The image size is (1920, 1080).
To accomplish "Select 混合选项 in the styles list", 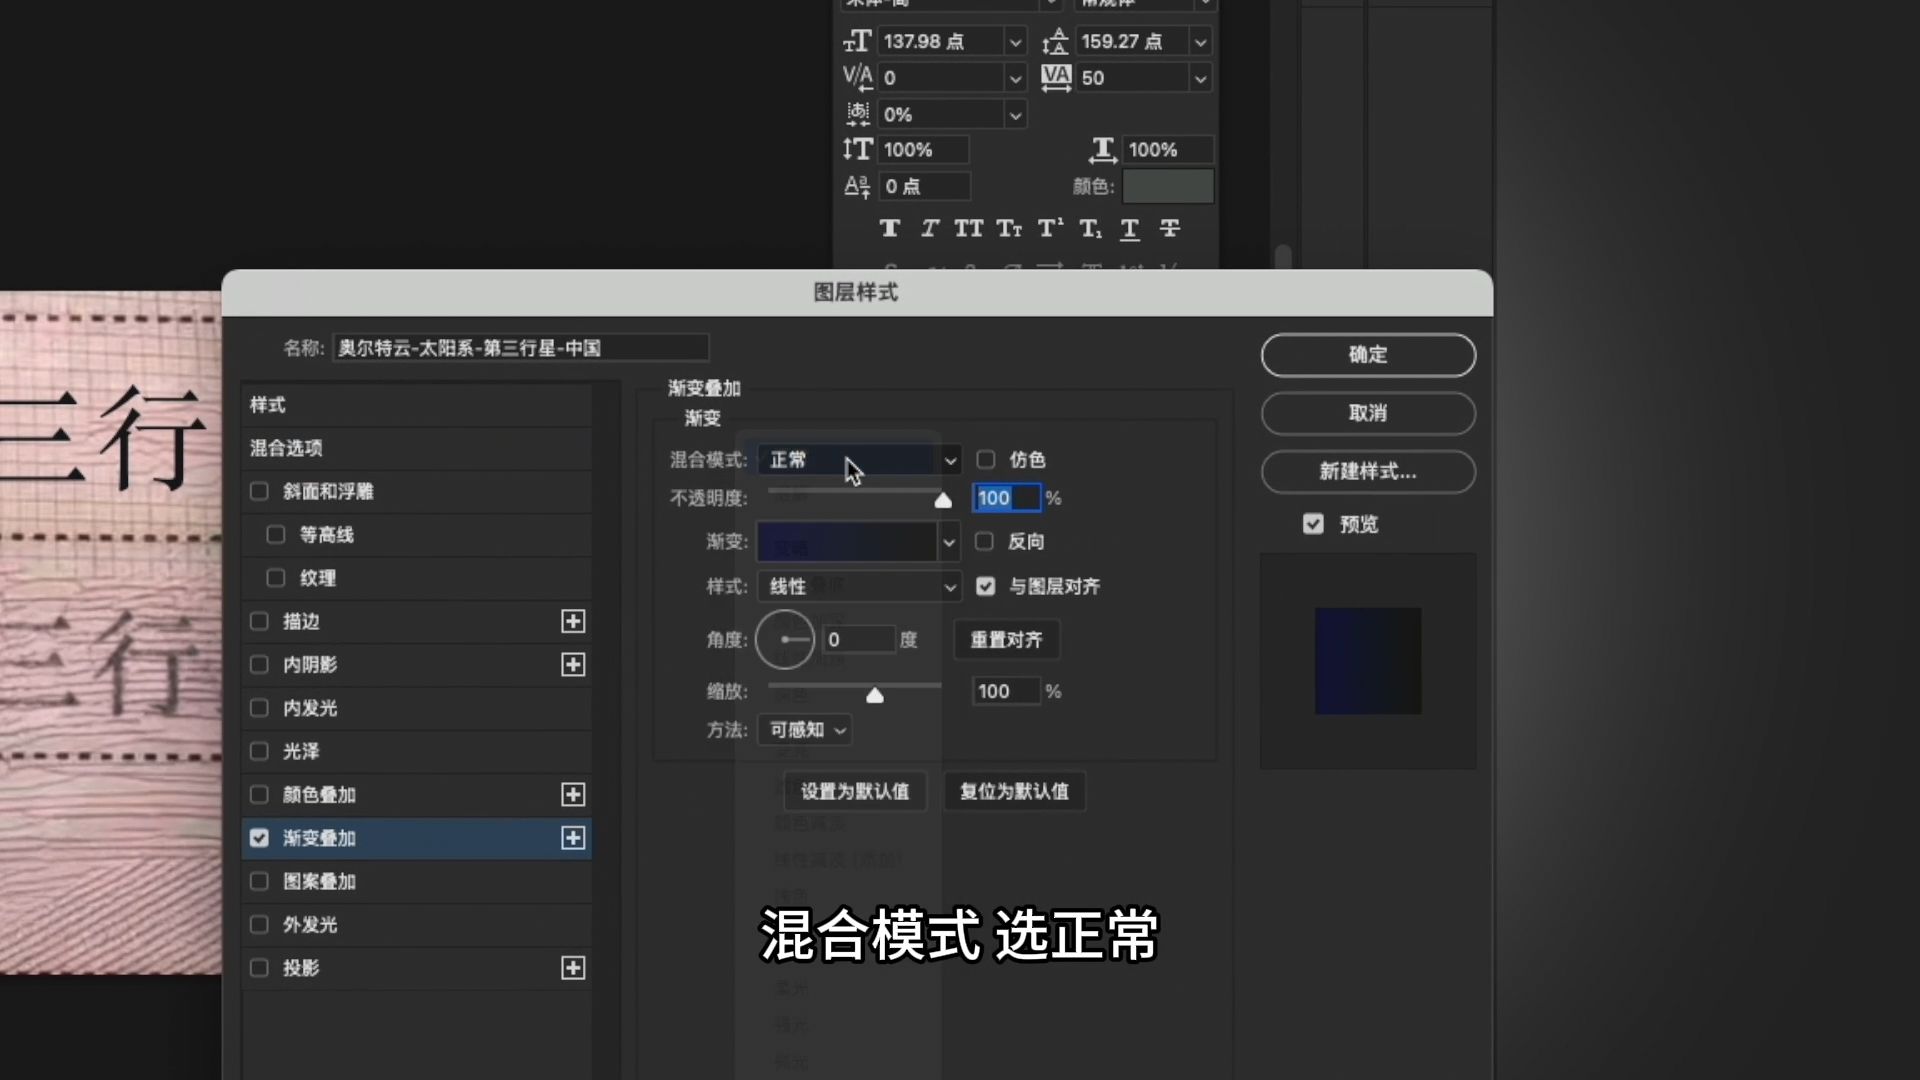I will click(x=287, y=448).
